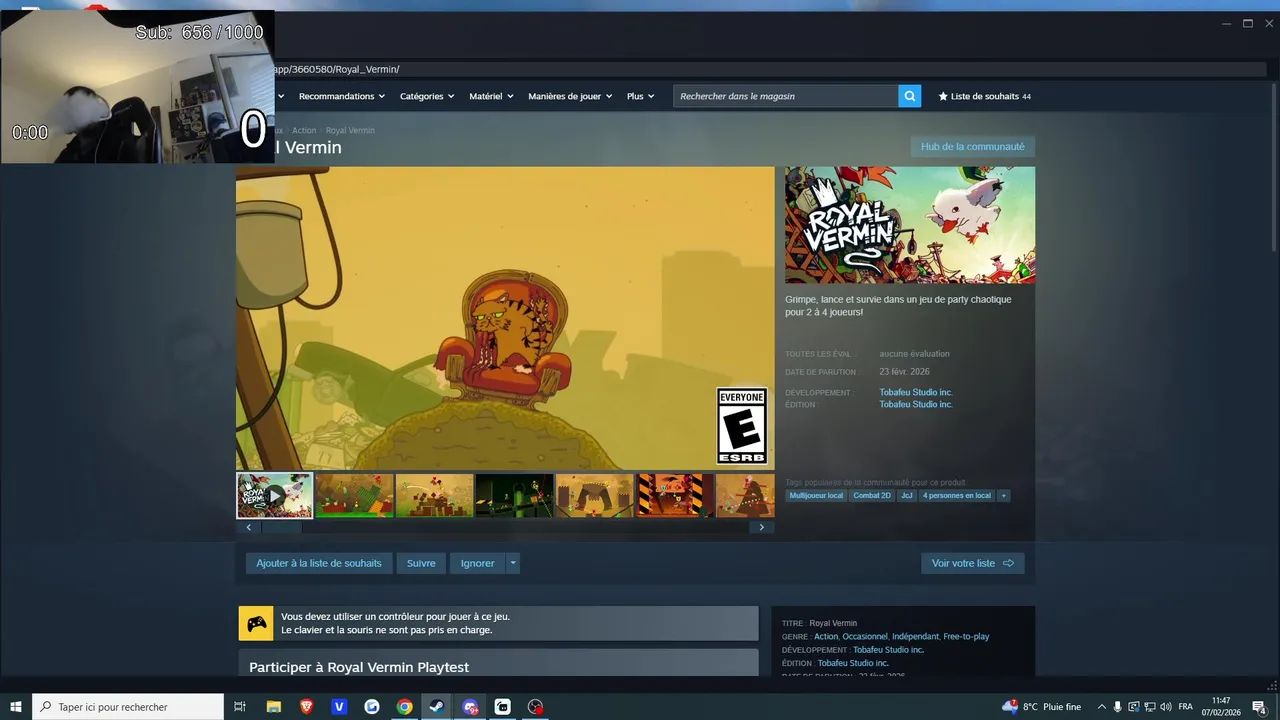Screen dimensions: 1280x720
Task: Open the white square-face app on taskbar
Action: click(503, 707)
